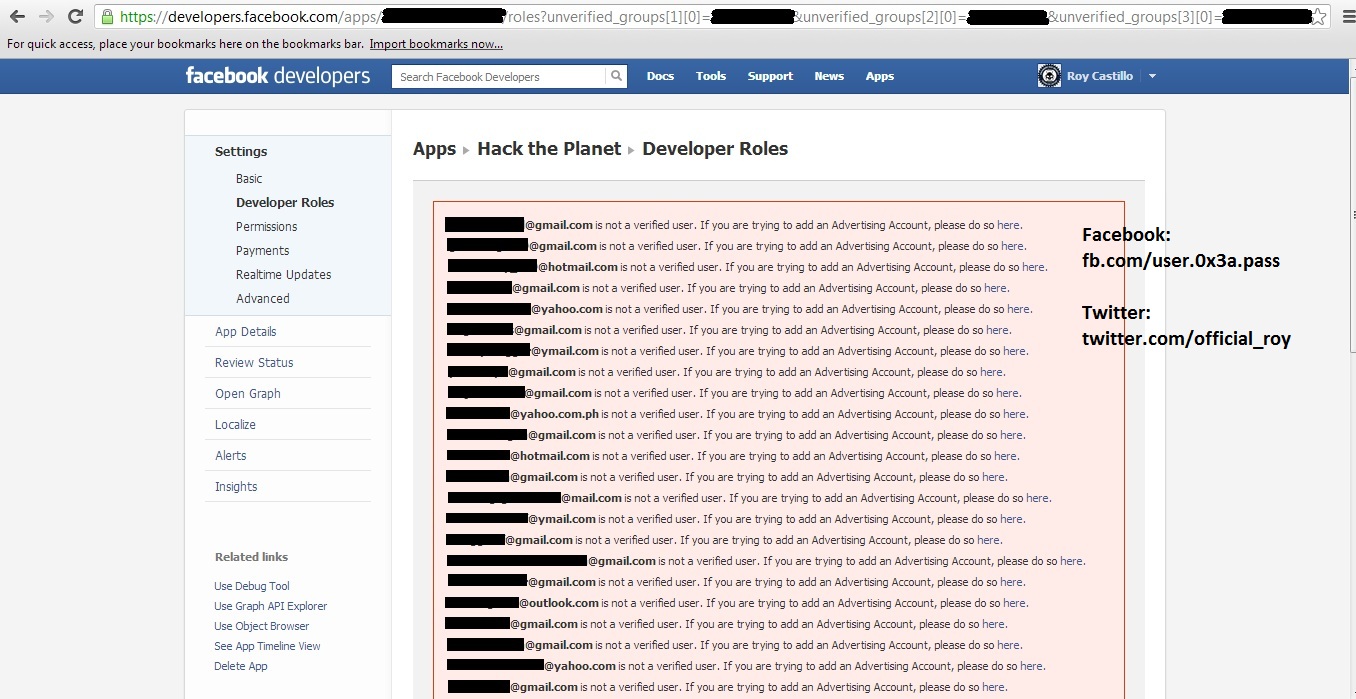Open the Docs menu
The height and width of the screenshot is (699, 1356).
660,76
